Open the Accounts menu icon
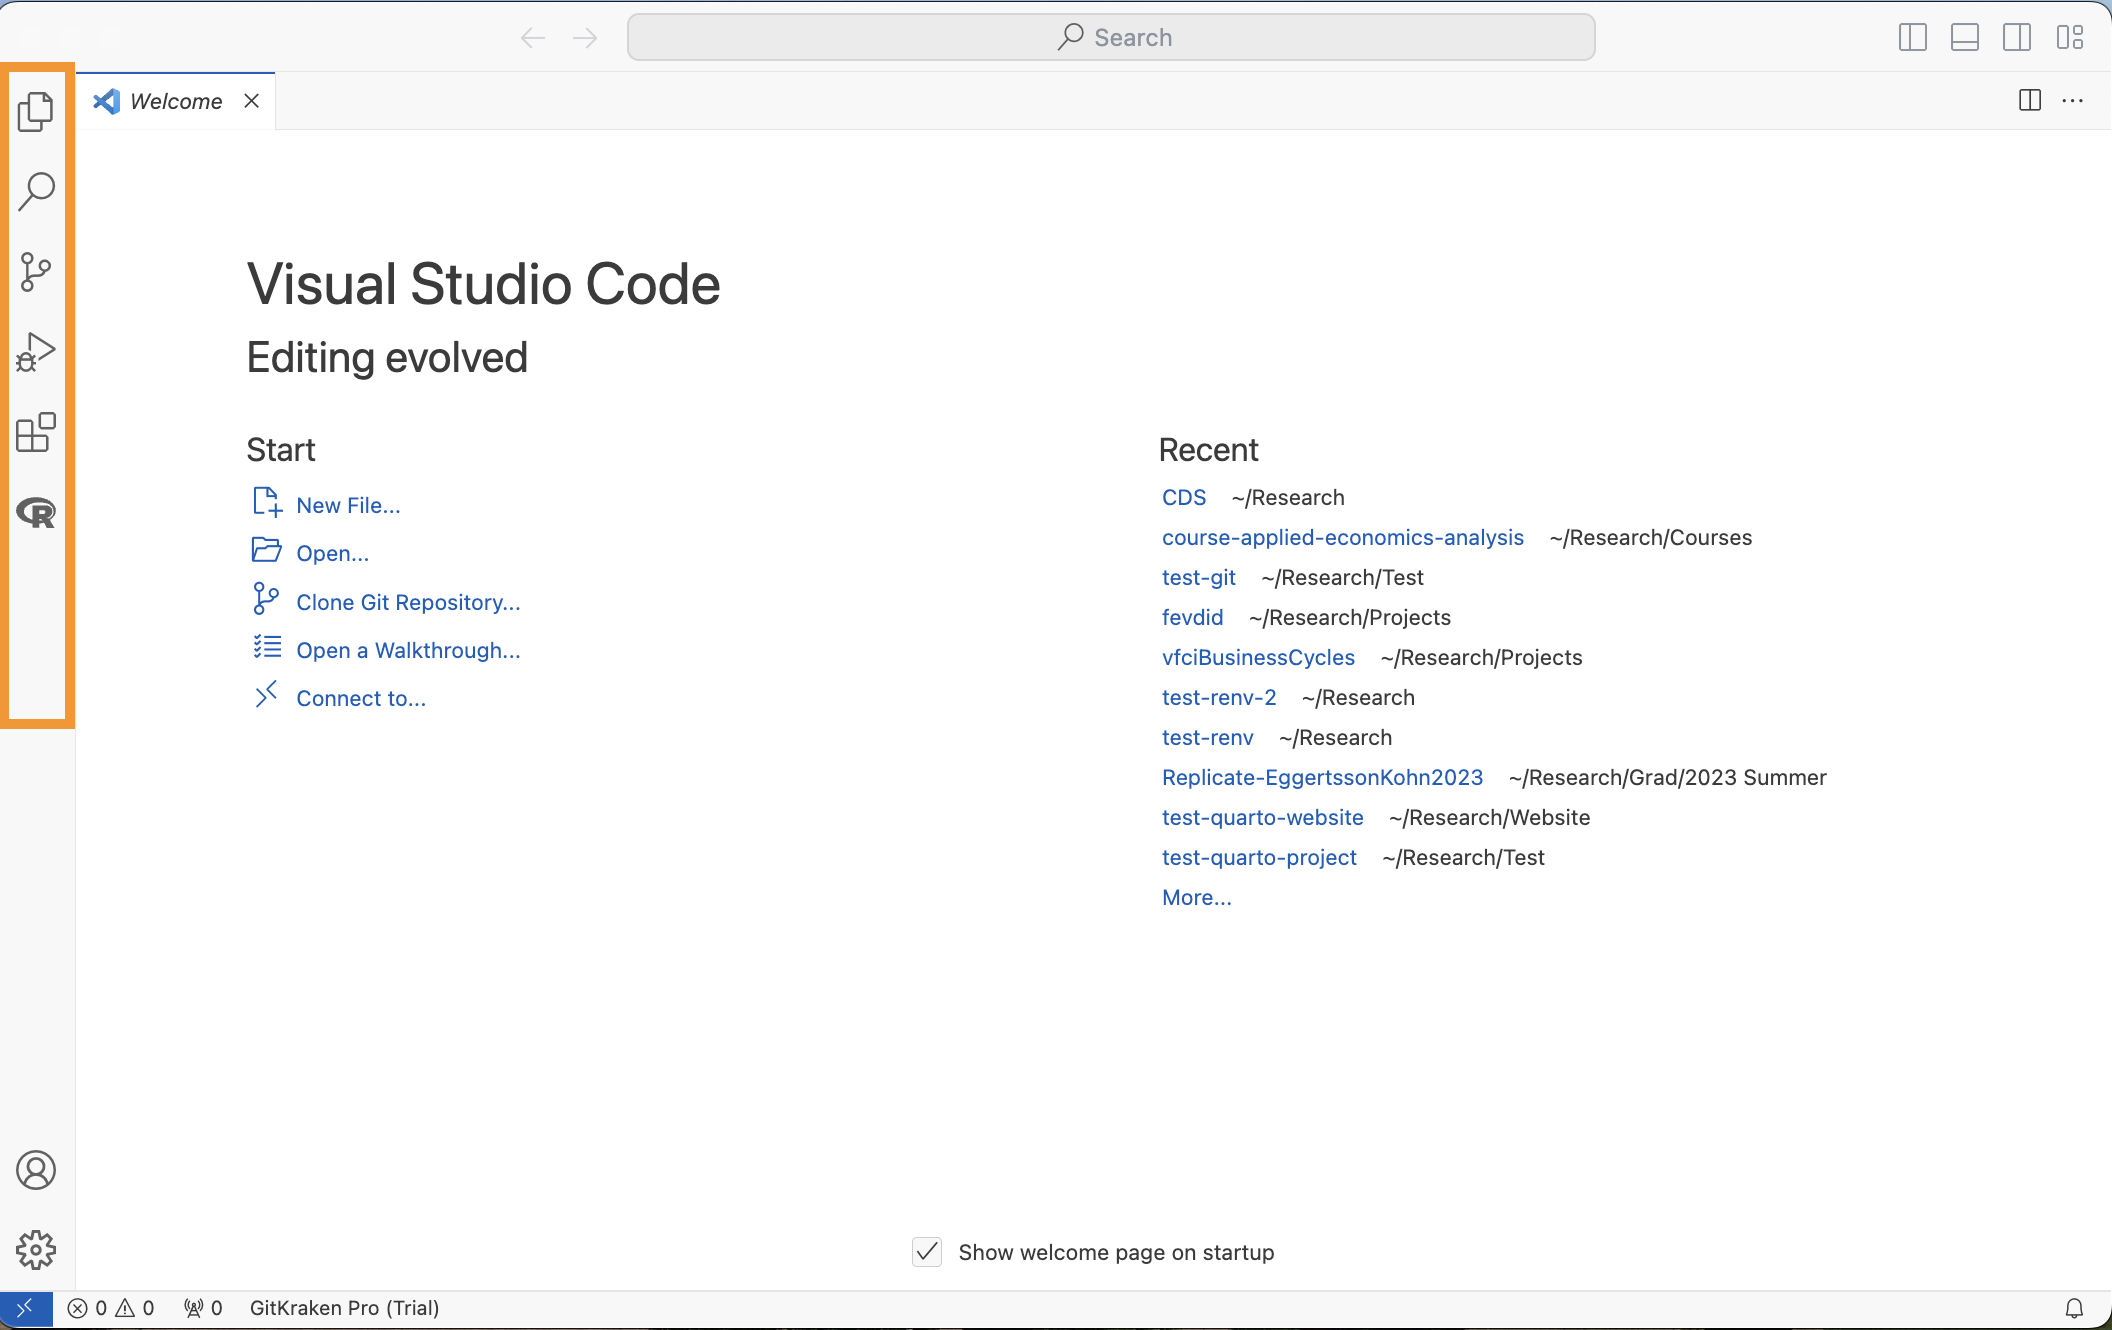Screen dimensions: 2112x1330 tap(36, 1170)
